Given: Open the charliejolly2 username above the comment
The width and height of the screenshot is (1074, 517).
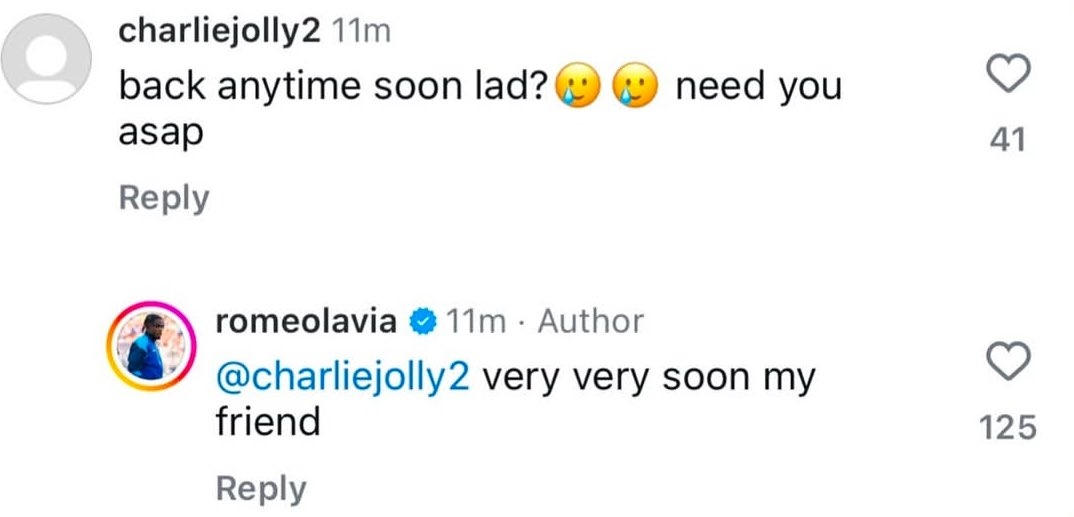Looking at the screenshot, I should [219, 31].
